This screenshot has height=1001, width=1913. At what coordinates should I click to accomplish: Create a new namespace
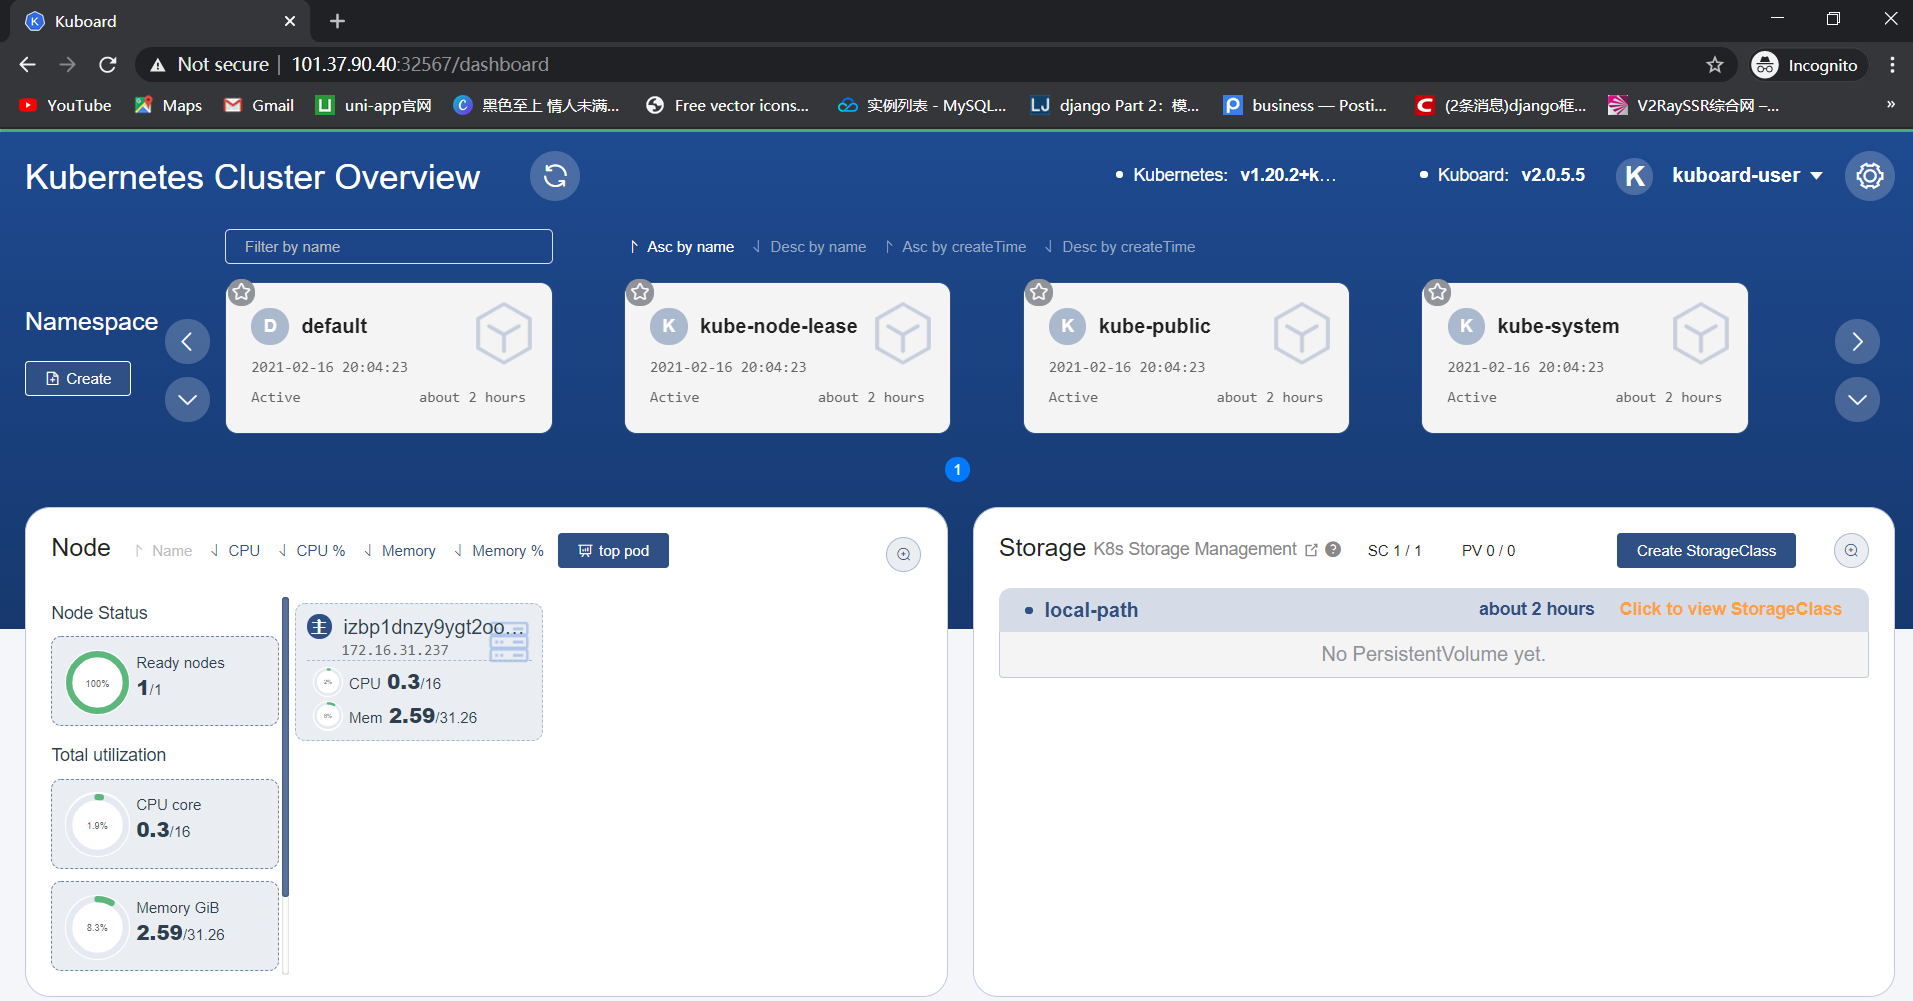tap(78, 379)
